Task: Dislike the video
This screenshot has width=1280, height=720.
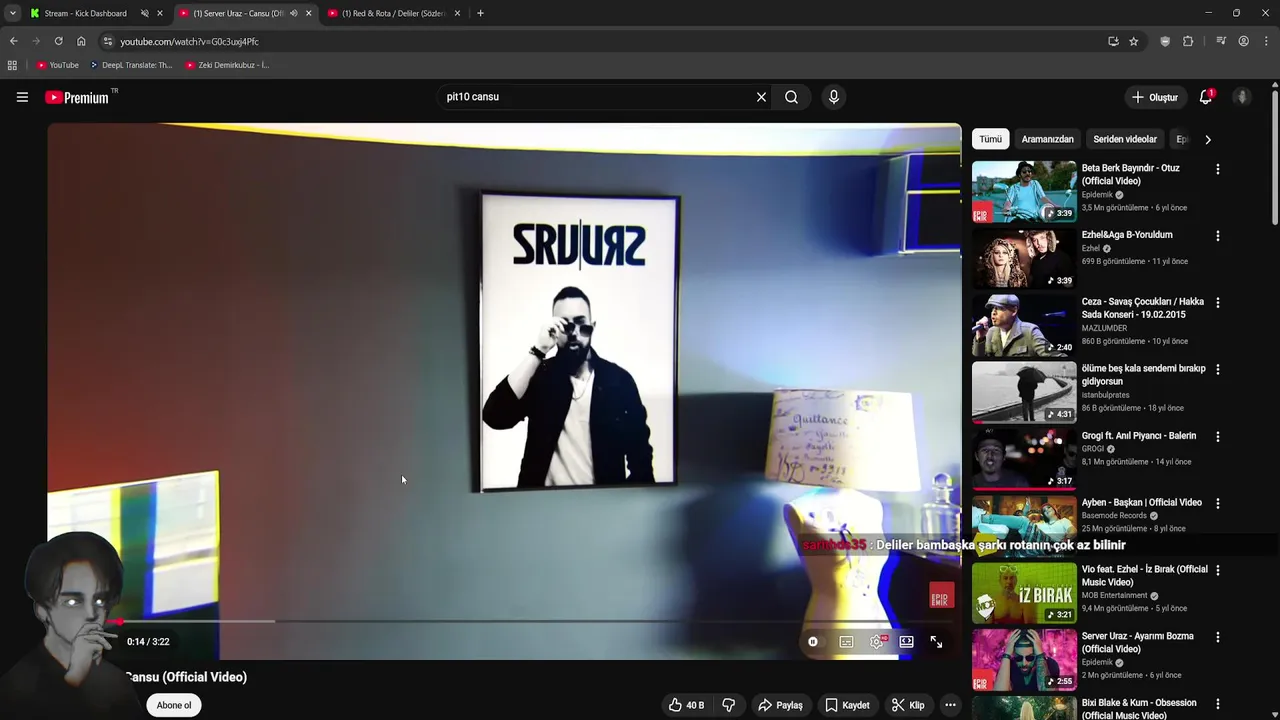Action: (728, 705)
